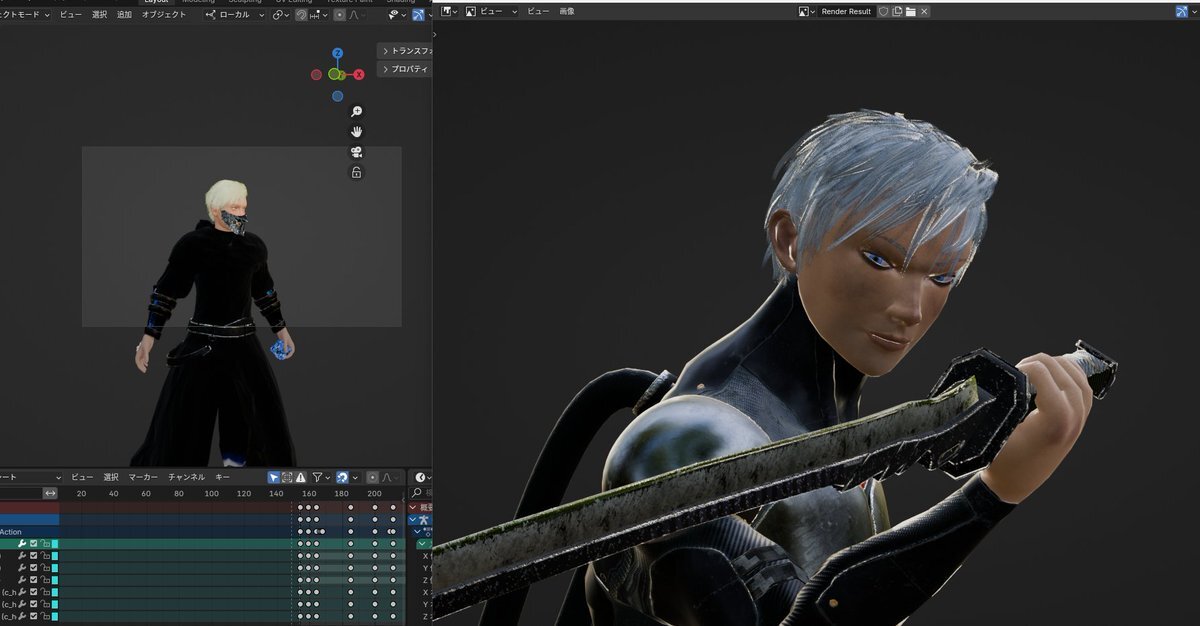The width and height of the screenshot is (1200, 626).
Task: Click the red X axis on navigation gizmo
Action: click(x=359, y=74)
